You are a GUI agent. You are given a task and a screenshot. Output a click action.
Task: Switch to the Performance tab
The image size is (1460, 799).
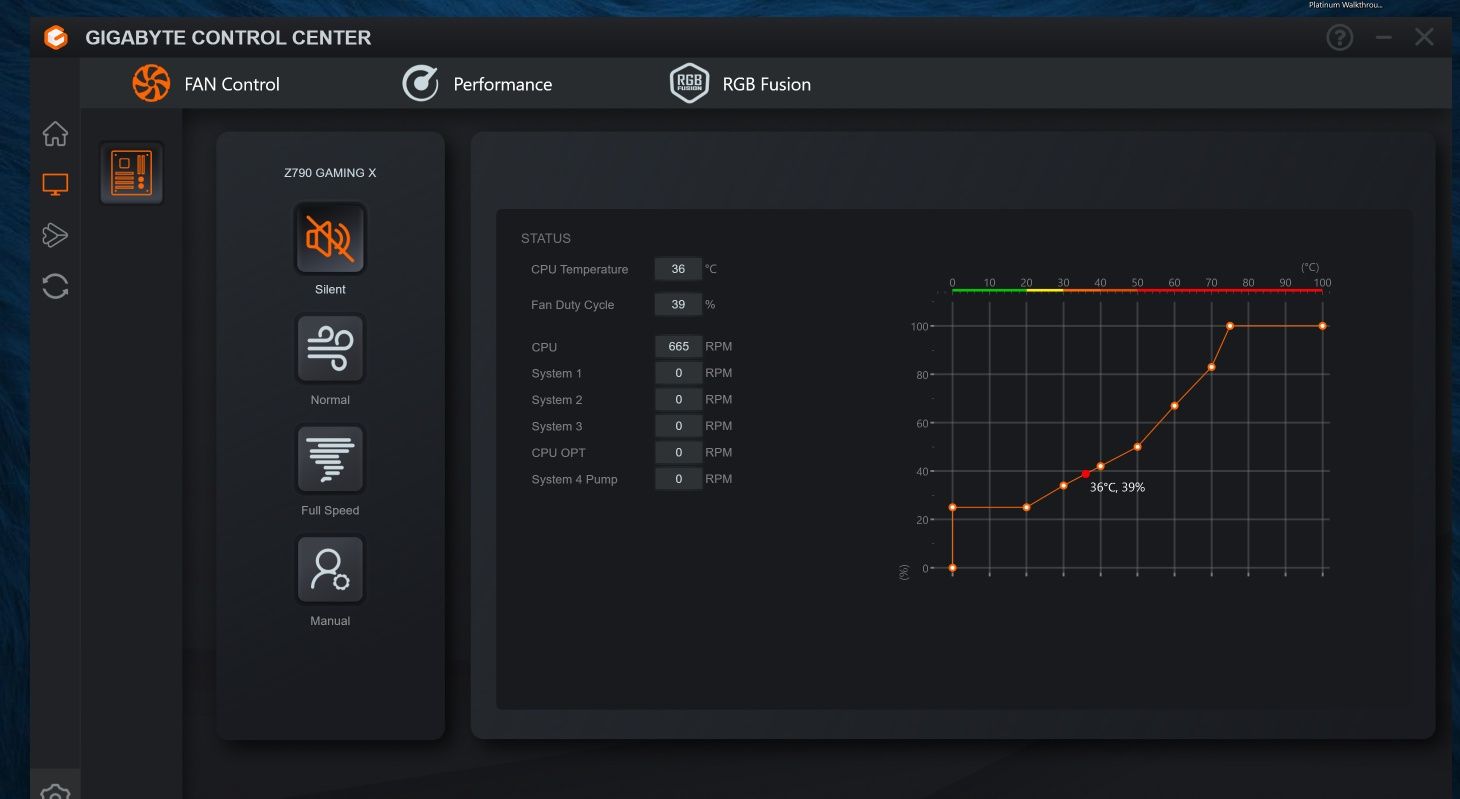click(477, 84)
